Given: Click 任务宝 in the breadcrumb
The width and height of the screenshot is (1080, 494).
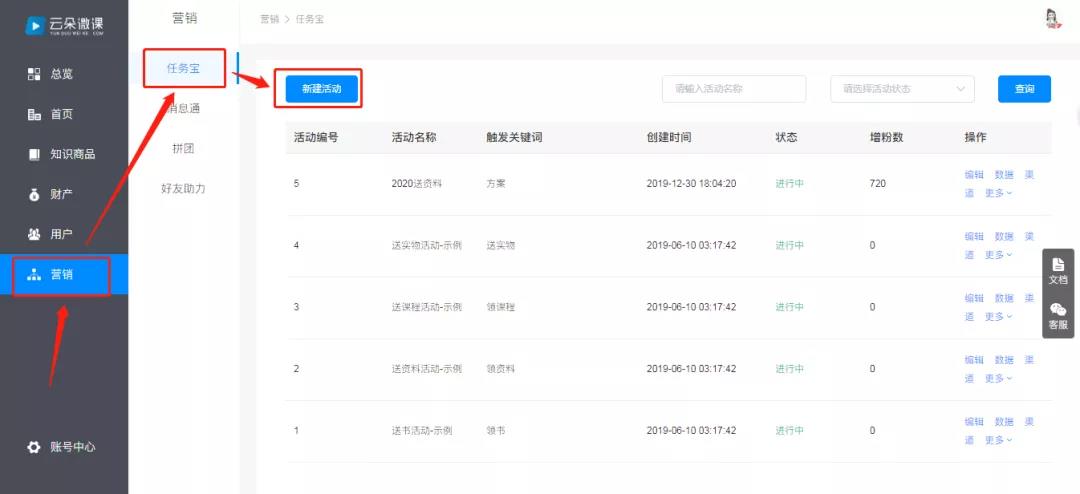Looking at the screenshot, I should (310, 19).
